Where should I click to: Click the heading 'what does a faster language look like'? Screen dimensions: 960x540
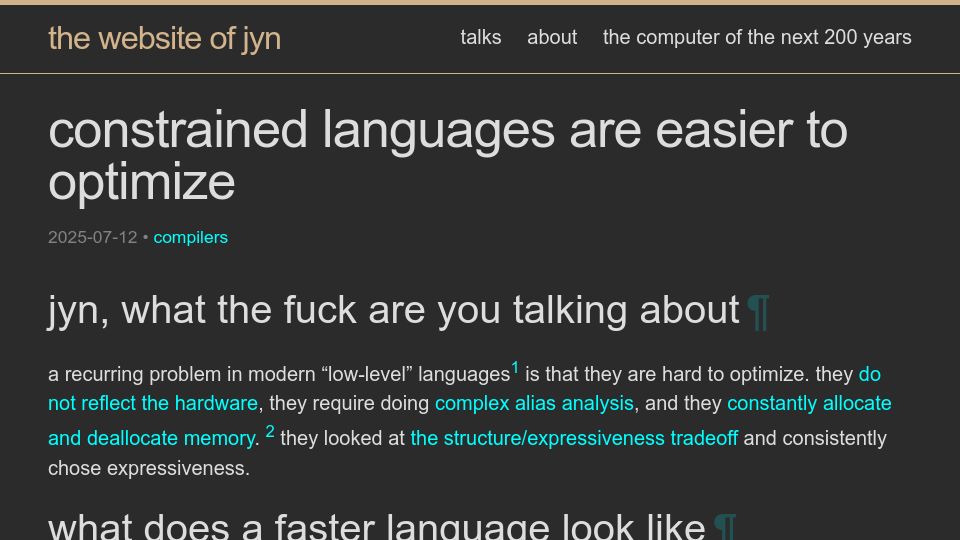[x=377, y=527]
